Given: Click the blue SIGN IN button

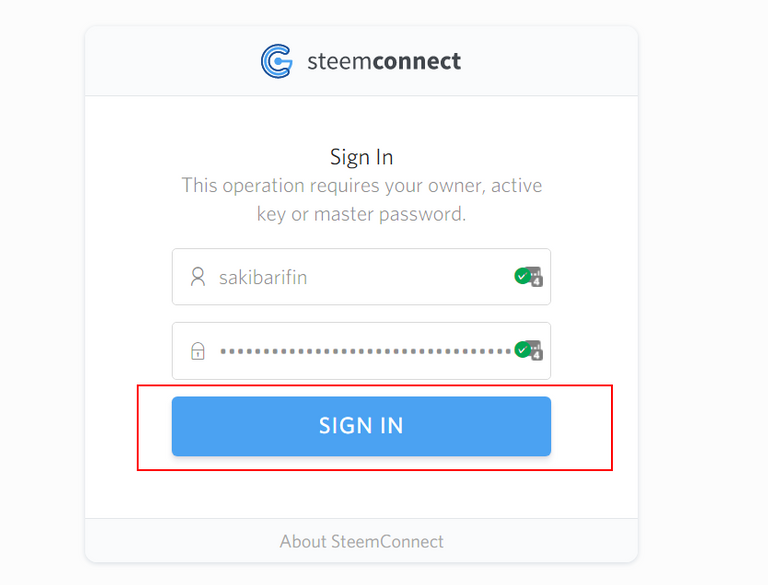Looking at the screenshot, I should [361, 426].
